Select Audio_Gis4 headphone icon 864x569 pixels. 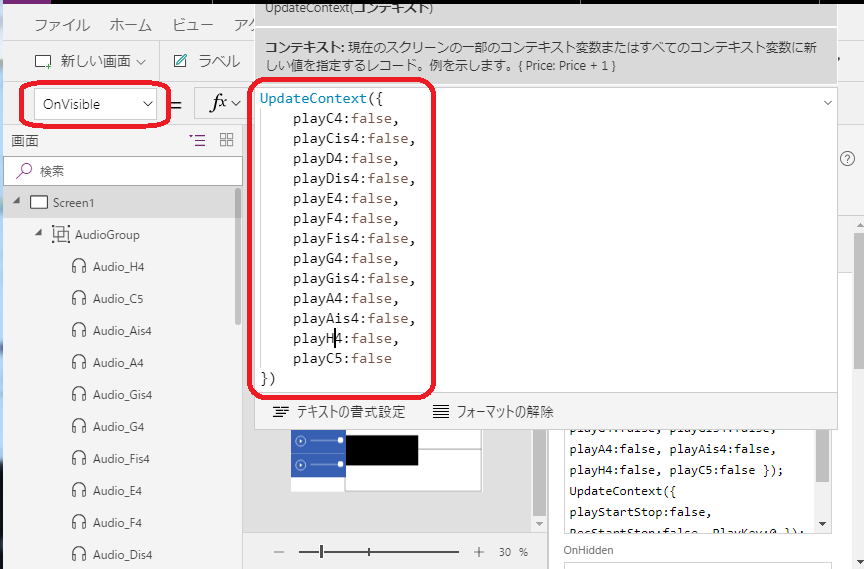click(x=79, y=394)
